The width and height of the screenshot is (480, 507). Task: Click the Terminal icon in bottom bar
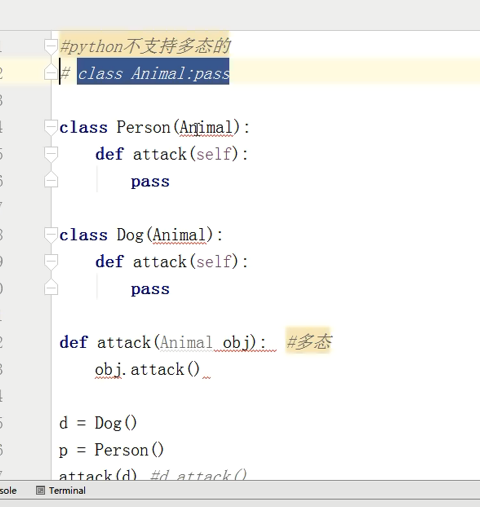pyautogui.click(x=40, y=491)
